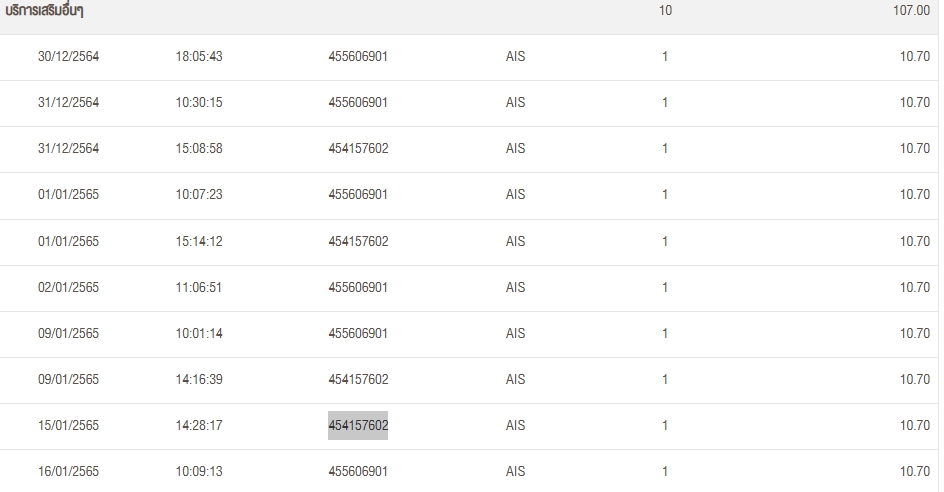
Task: Select the time 15:08:58 entry
Action: 199,149
